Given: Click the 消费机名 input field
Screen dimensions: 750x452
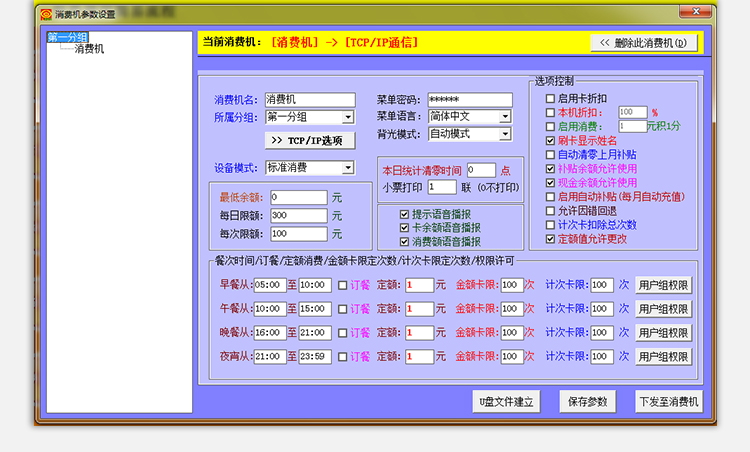Looking at the screenshot, I should (x=310, y=100).
